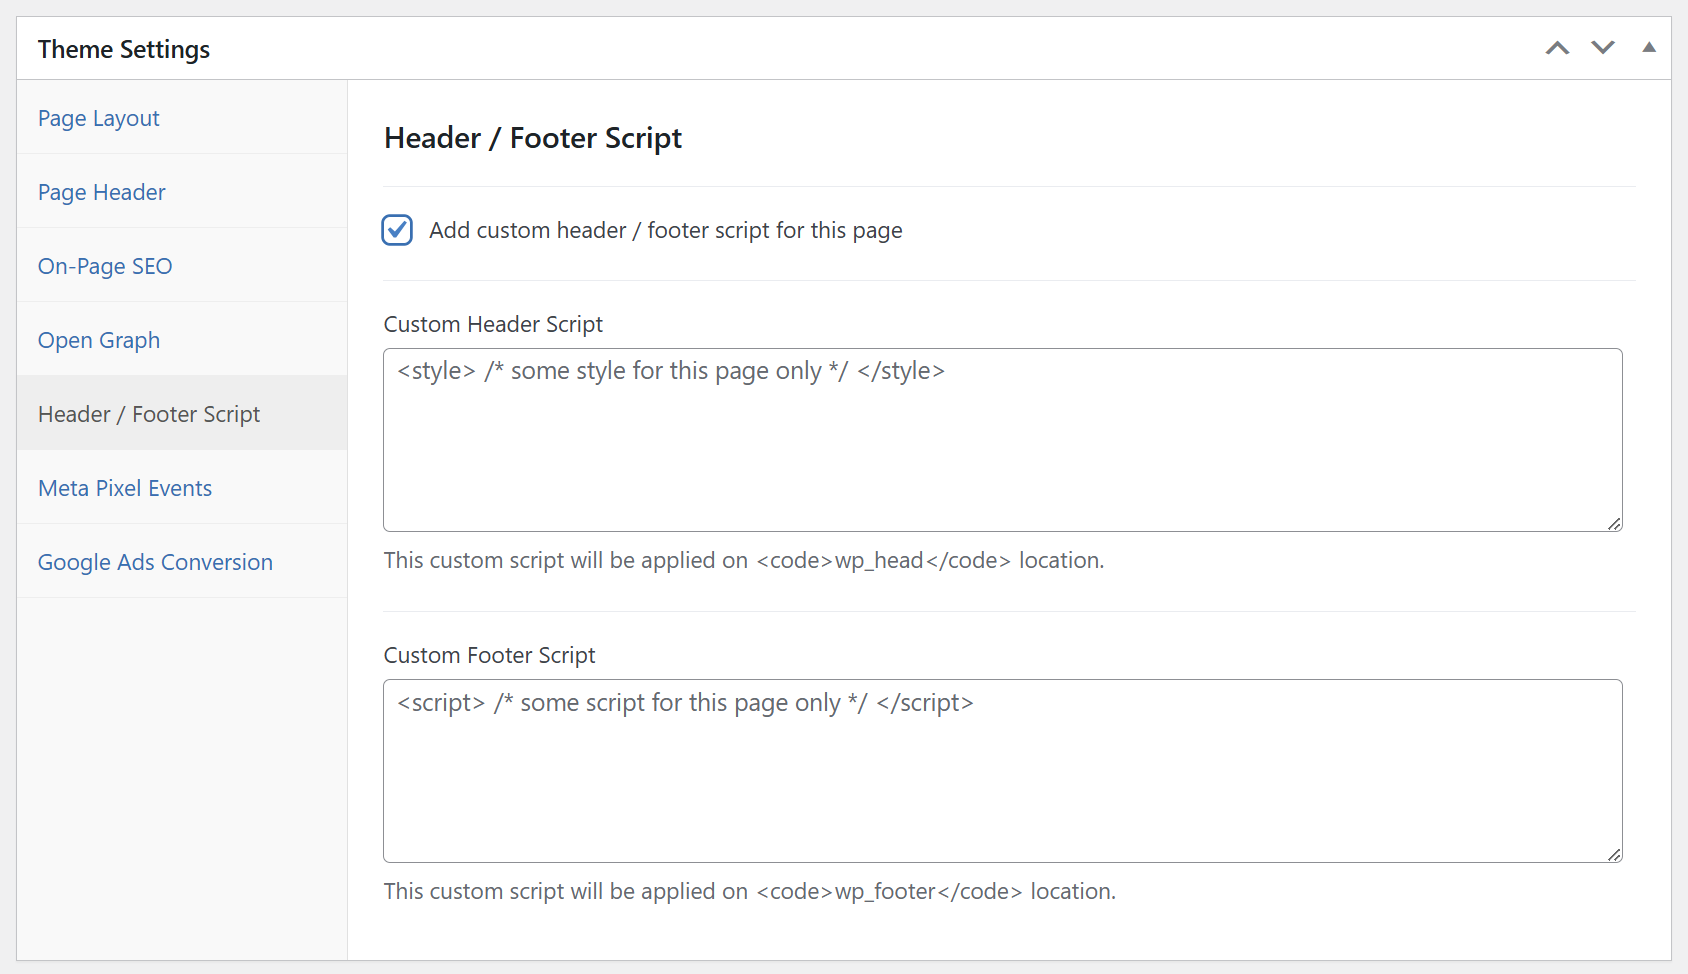Click the resize grip on footer script box
This screenshot has width=1688, height=974.
click(1614, 855)
